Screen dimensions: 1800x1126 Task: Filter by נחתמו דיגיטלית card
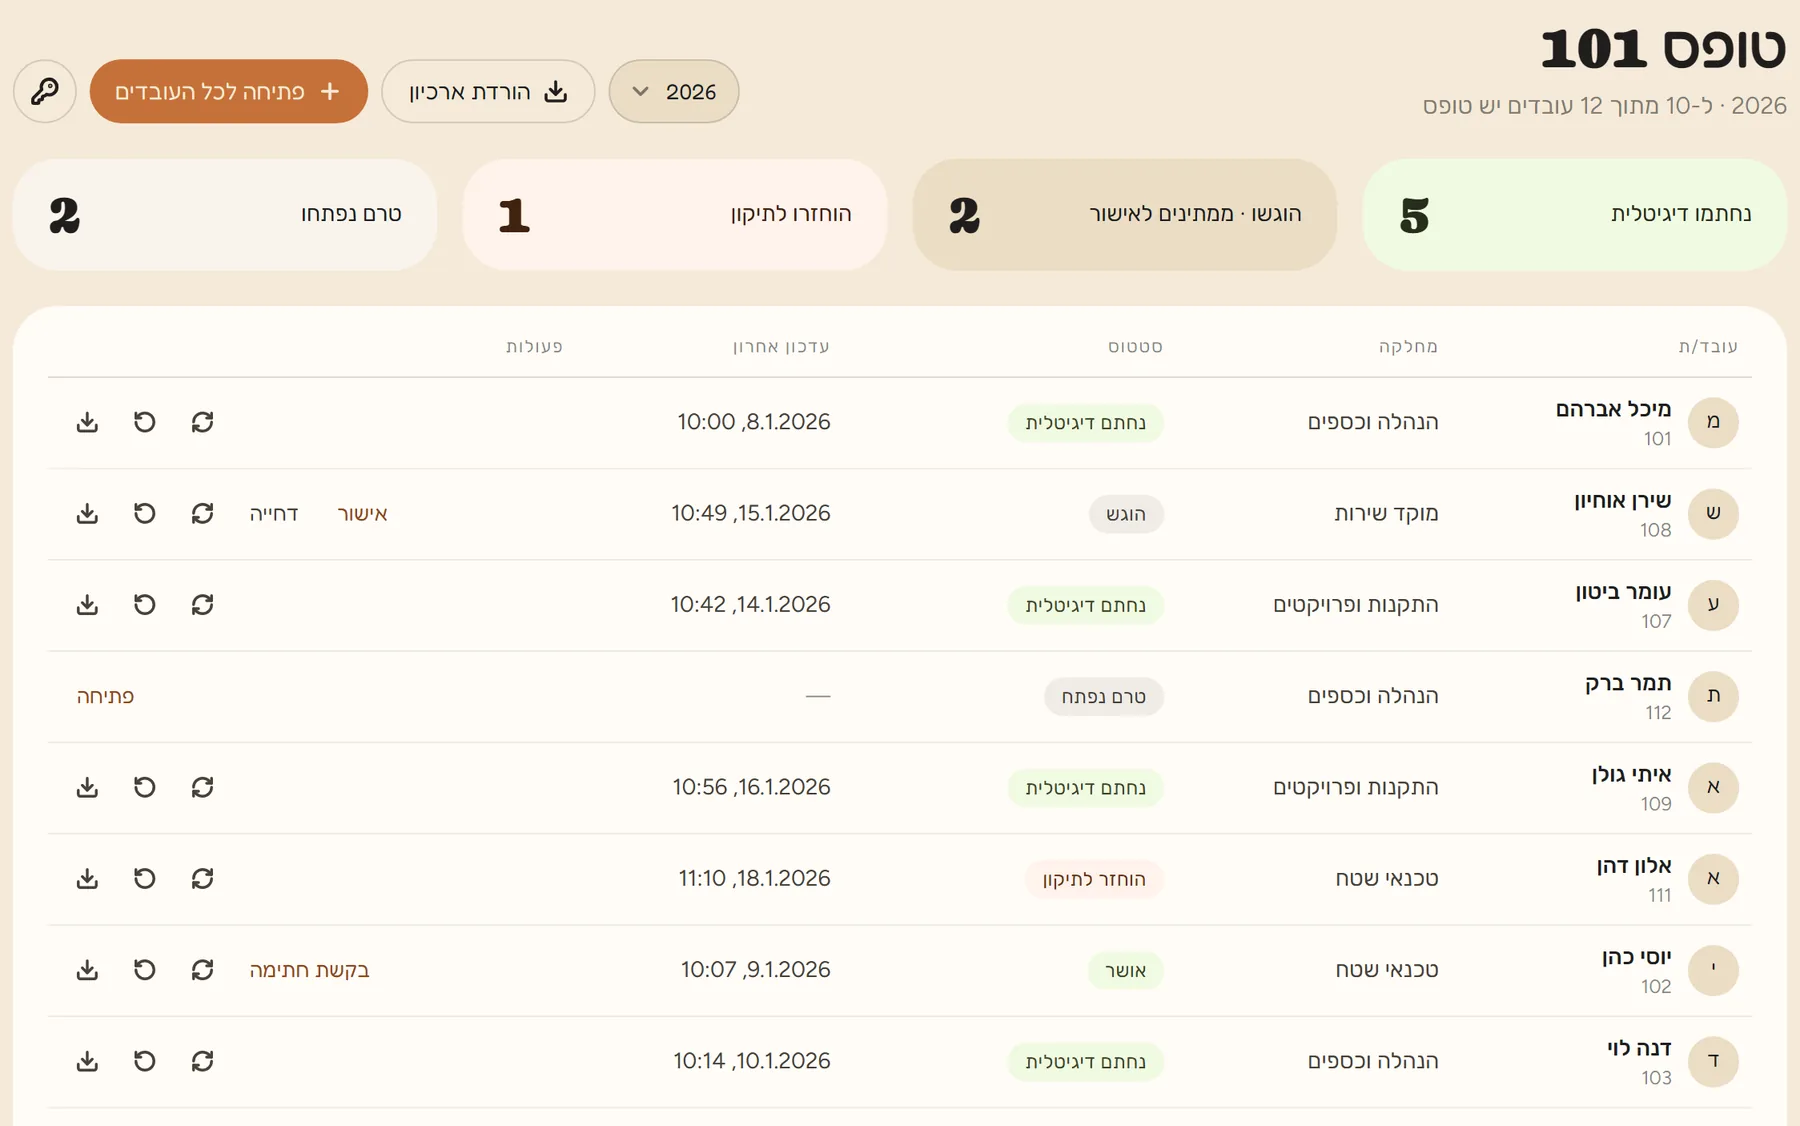tap(1575, 215)
